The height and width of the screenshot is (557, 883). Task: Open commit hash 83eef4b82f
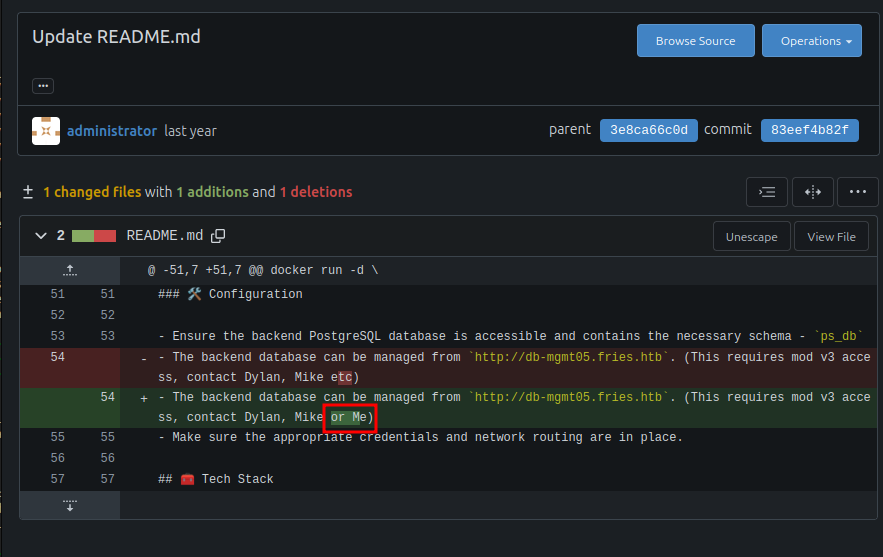(809, 130)
